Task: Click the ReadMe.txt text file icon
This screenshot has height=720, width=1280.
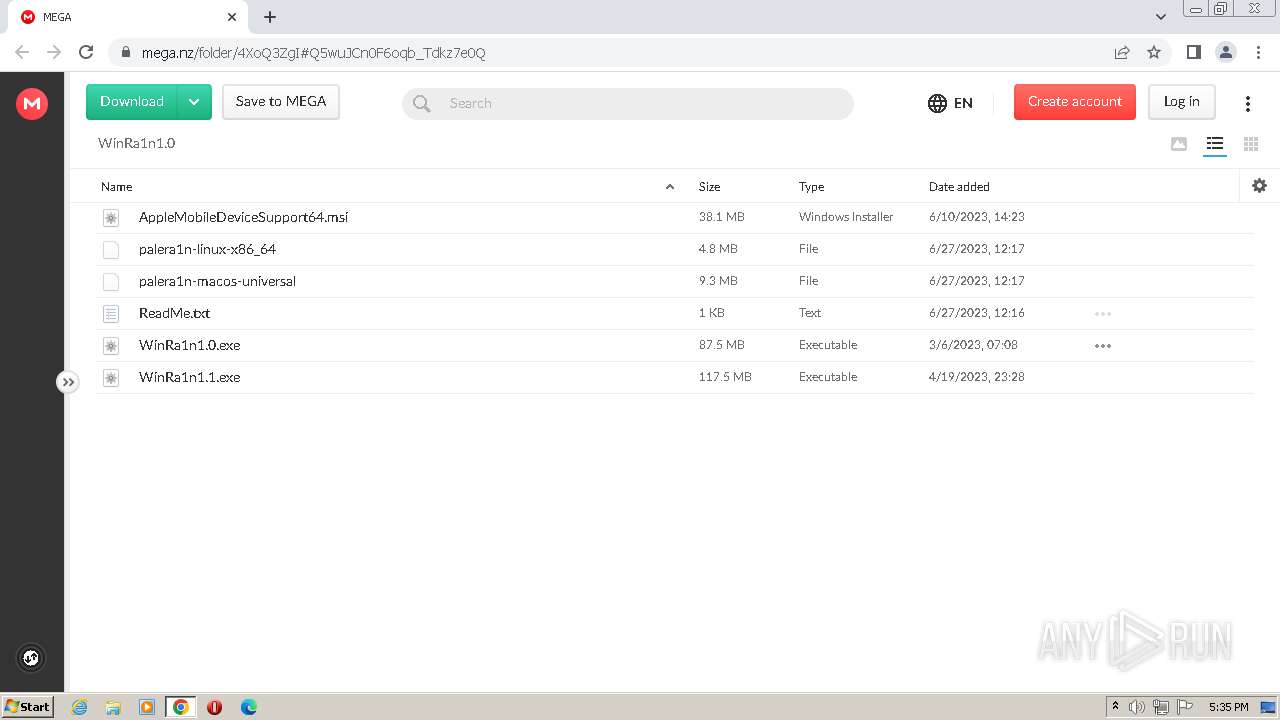Action: pyautogui.click(x=111, y=313)
